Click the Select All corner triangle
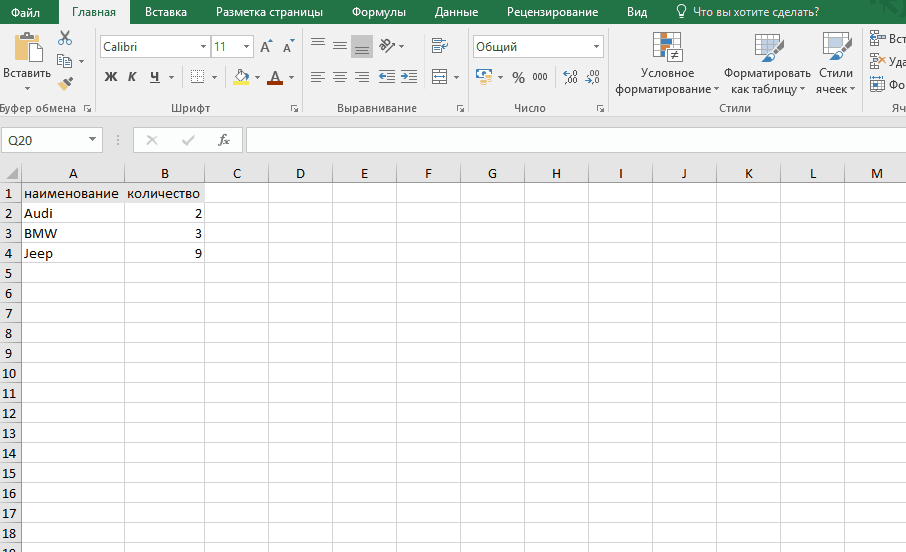Screen dimensions: 906x552 tap(12, 173)
